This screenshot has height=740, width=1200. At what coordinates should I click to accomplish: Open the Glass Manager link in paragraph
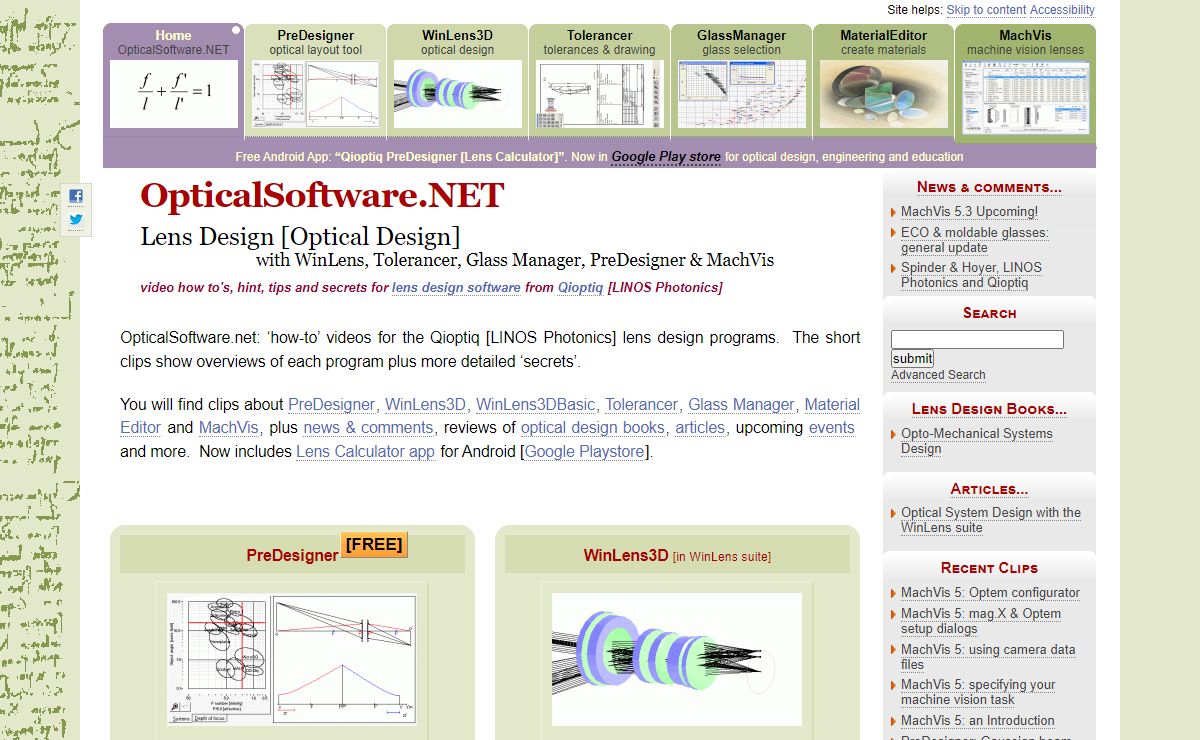click(x=741, y=405)
